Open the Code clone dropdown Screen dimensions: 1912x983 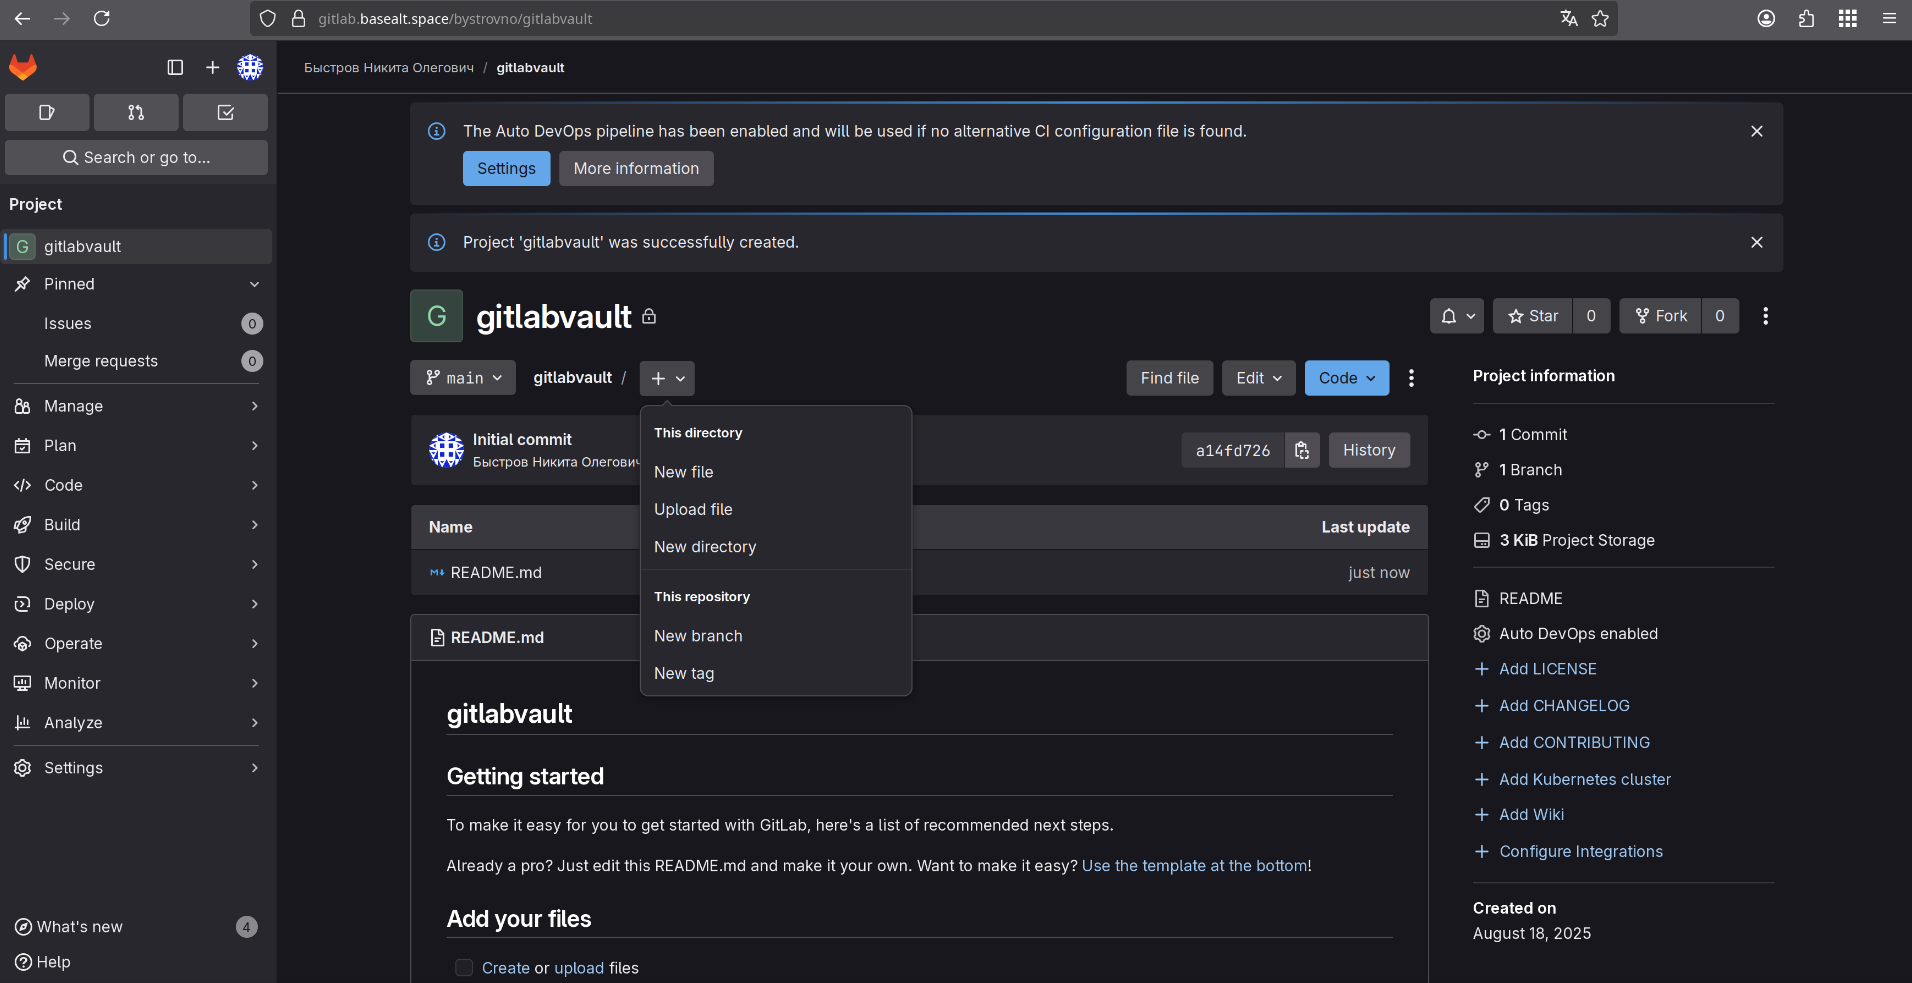[x=1347, y=378]
